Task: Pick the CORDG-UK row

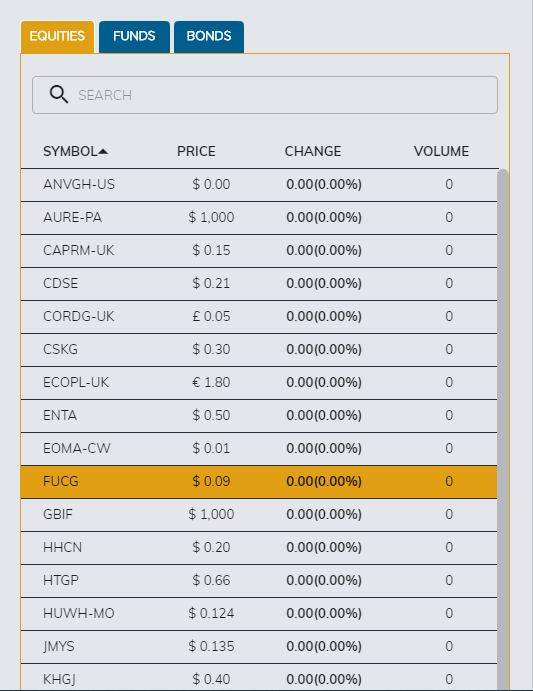Action: point(259,317)
